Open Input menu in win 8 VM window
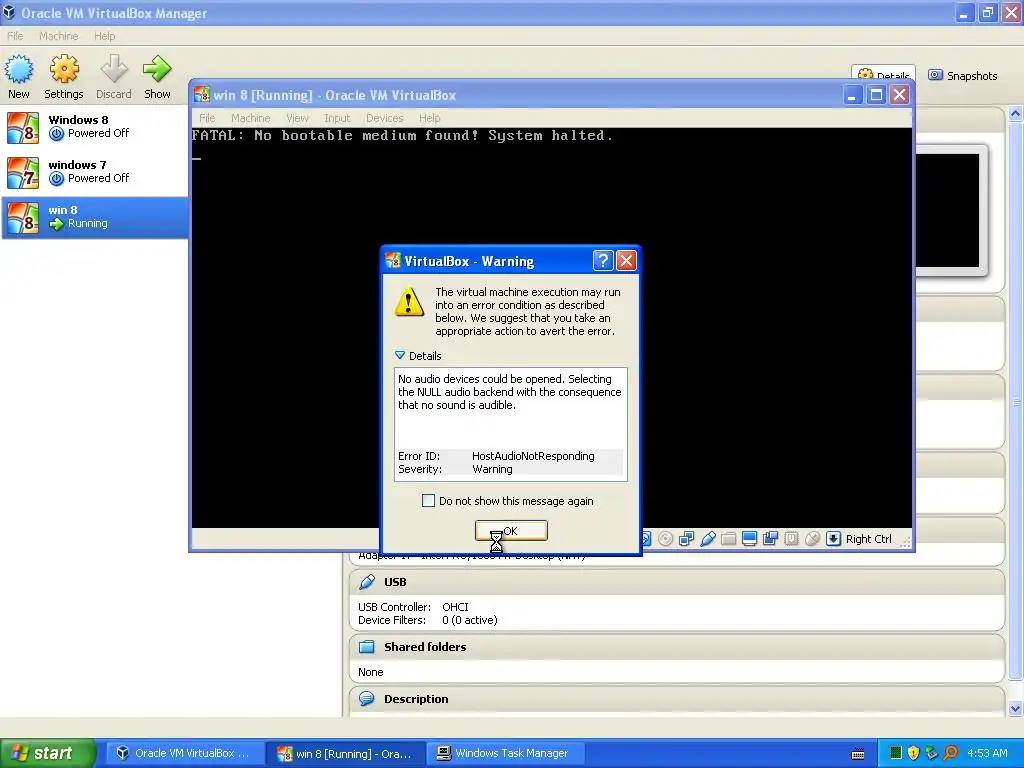The width and height of the screenshot is (1024, 768). (337, 118)
